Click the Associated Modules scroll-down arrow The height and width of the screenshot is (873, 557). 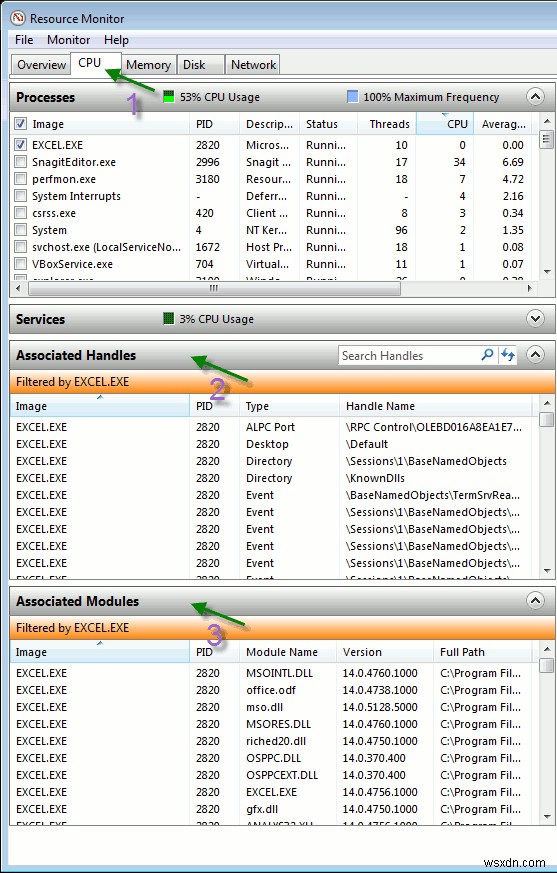(x=546, y=817)
